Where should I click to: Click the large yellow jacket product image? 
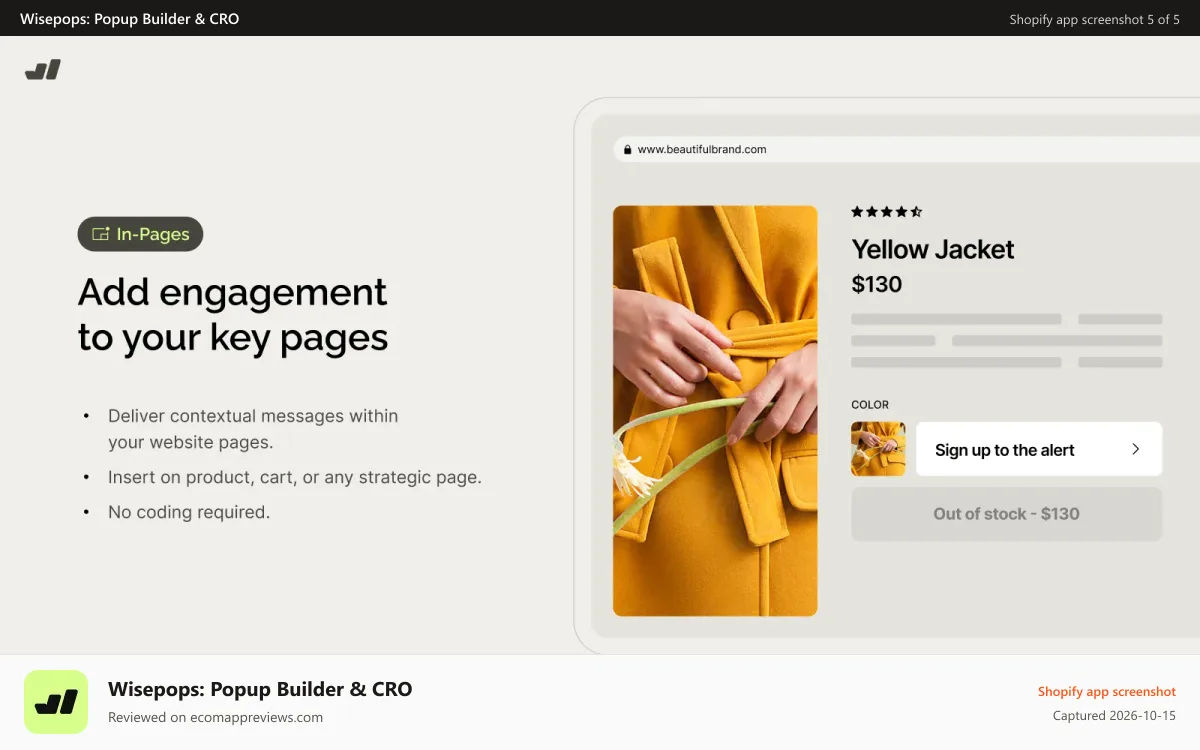715,411
